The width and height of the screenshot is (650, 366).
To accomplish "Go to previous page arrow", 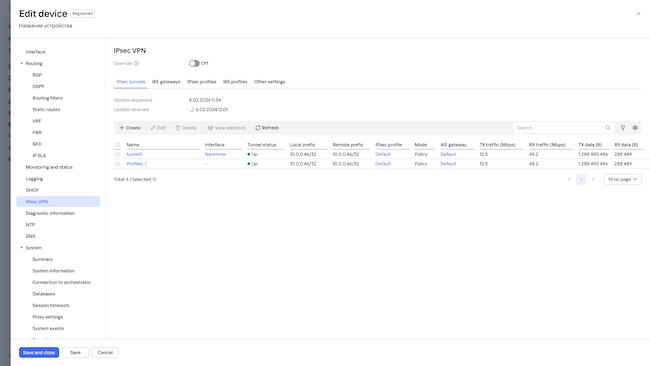I will (569, 179).
